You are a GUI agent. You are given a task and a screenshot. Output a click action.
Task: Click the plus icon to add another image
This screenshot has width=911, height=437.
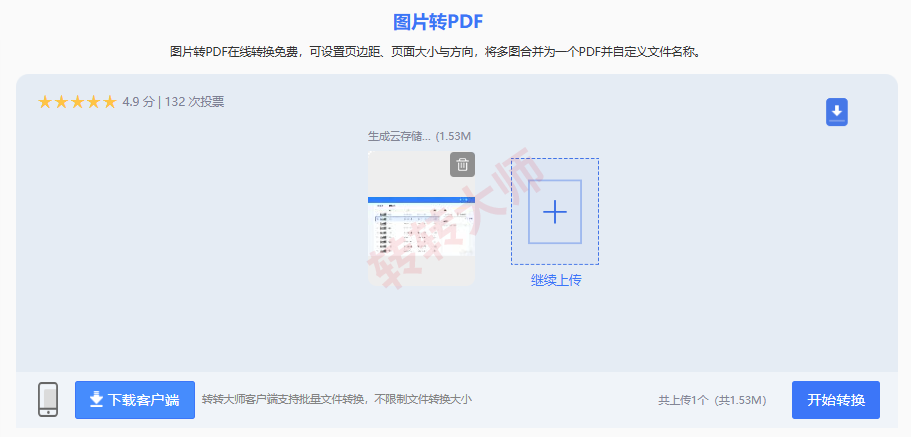(x=555, y=212)
